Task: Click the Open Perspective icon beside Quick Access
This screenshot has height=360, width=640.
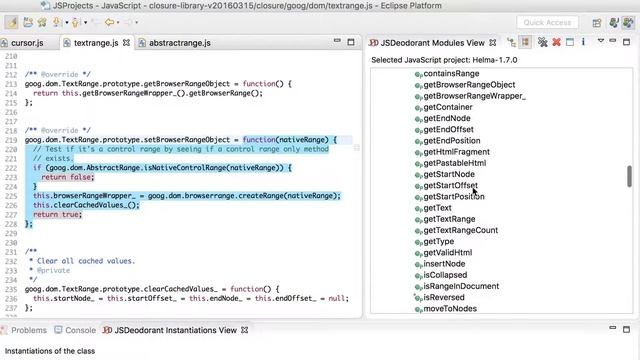Action: 597,22
